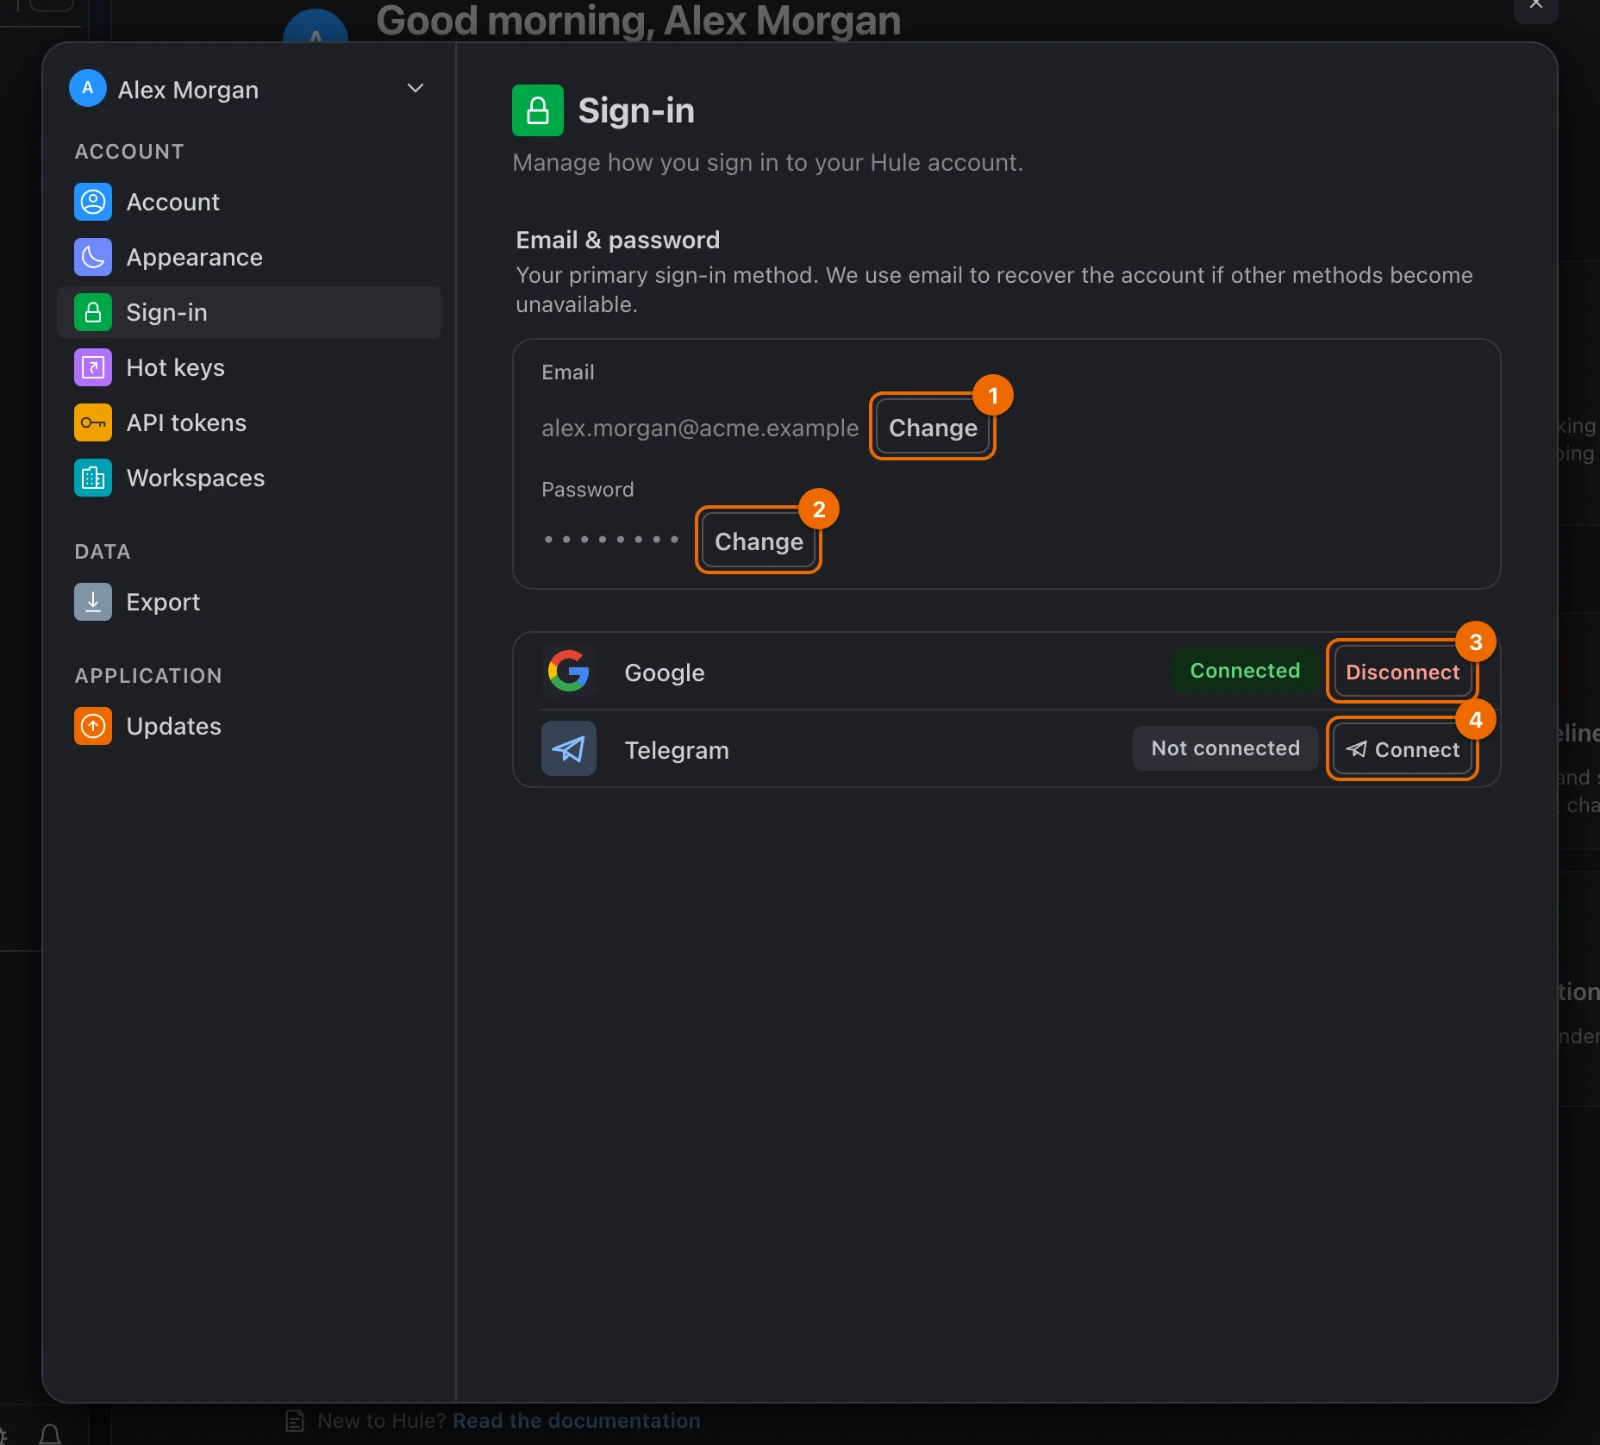Viewport: 1600px width, 1445px height.
Task: Click the alex.morgan@acme.example email text
Action: point(700,428)
